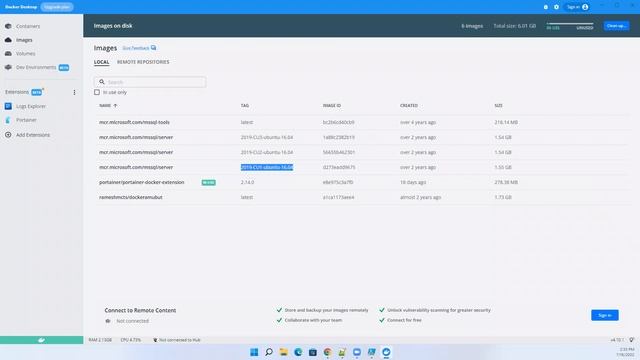Sort images by the CREATED column
Viewport: 640px width, 360px height.
[x=409, y=106]
